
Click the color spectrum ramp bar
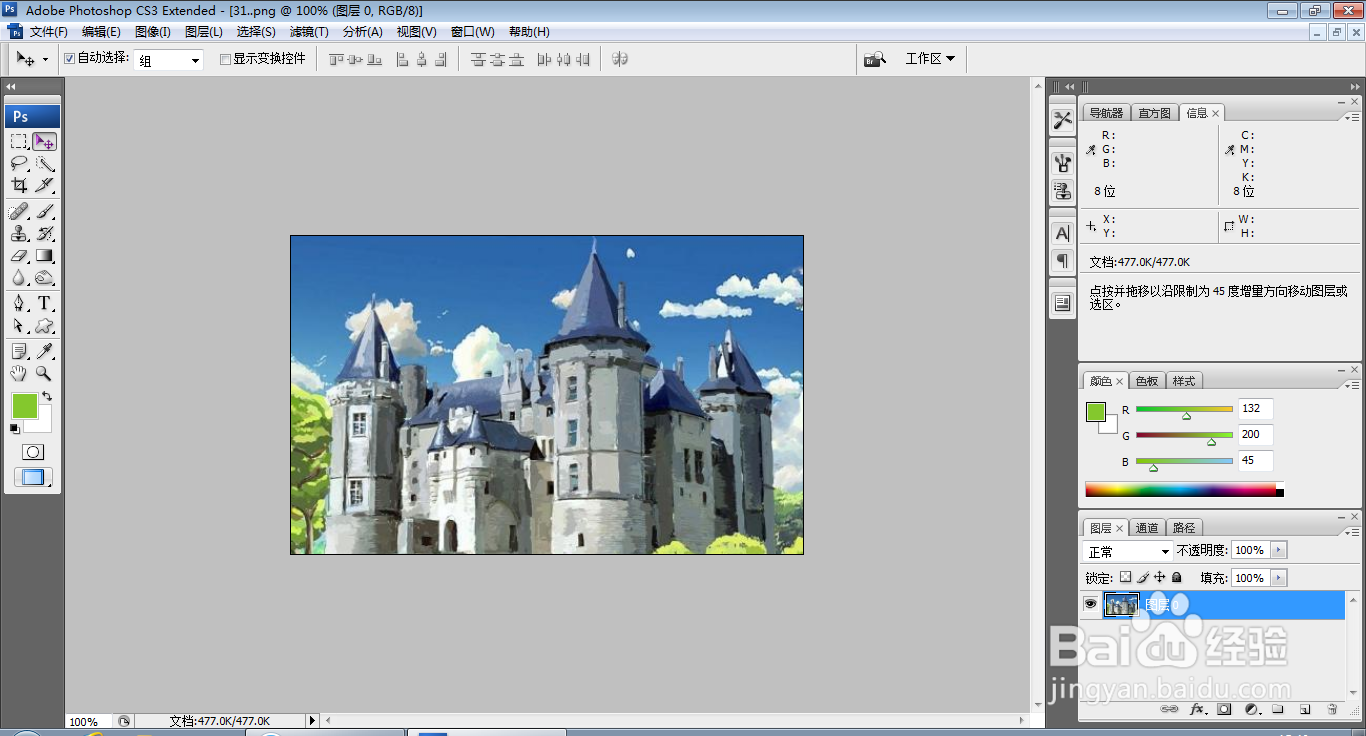pyautogui.click(x=1181, y=490)
